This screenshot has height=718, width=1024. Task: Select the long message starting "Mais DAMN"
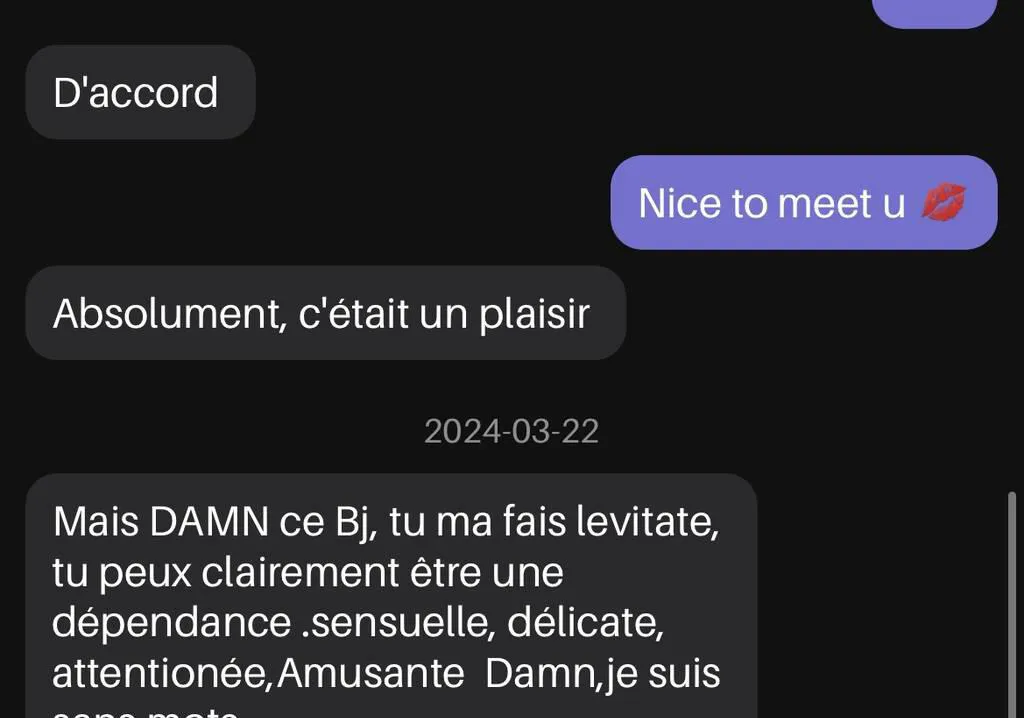(391, 596)
